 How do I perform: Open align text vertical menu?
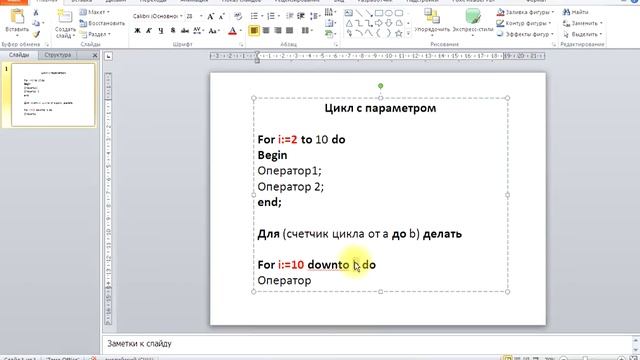click(330, 23)
